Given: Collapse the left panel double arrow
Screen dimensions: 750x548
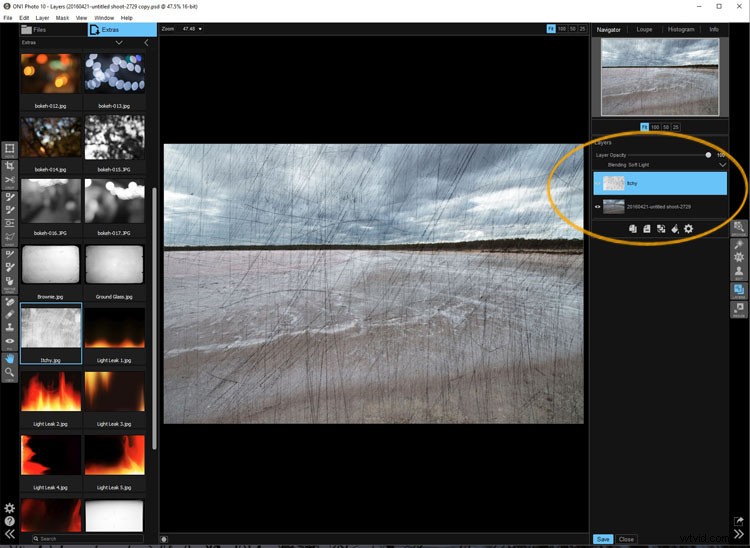Looking at the screenshot, I should [x=9, y=535].
